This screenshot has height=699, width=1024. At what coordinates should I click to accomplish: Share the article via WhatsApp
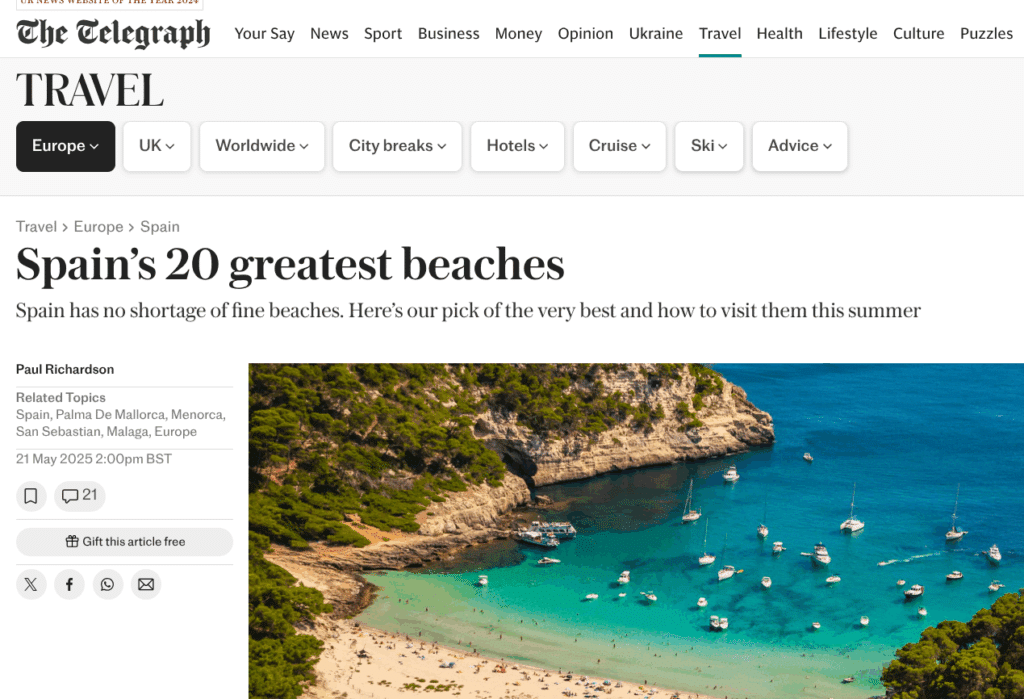[x=108, y=584]
